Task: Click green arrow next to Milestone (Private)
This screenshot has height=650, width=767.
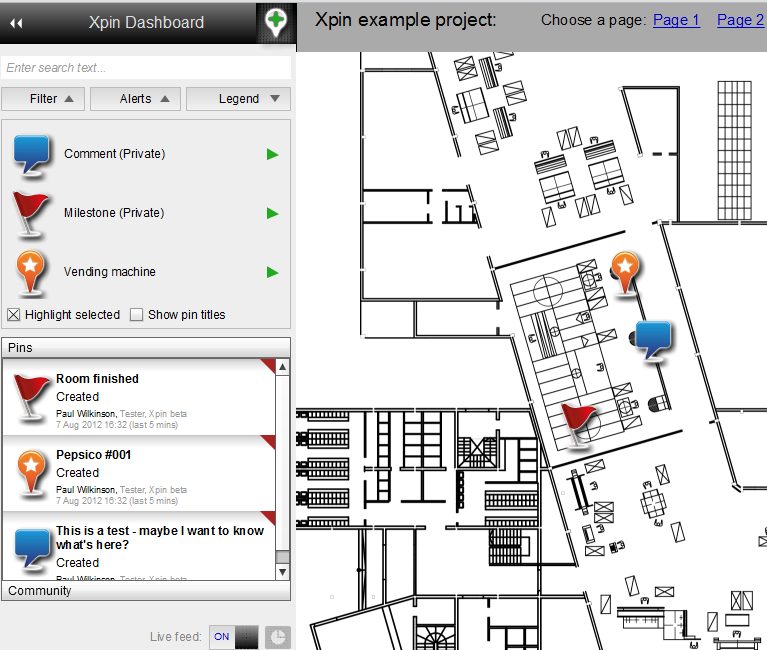Action: [x=272, y=213]
